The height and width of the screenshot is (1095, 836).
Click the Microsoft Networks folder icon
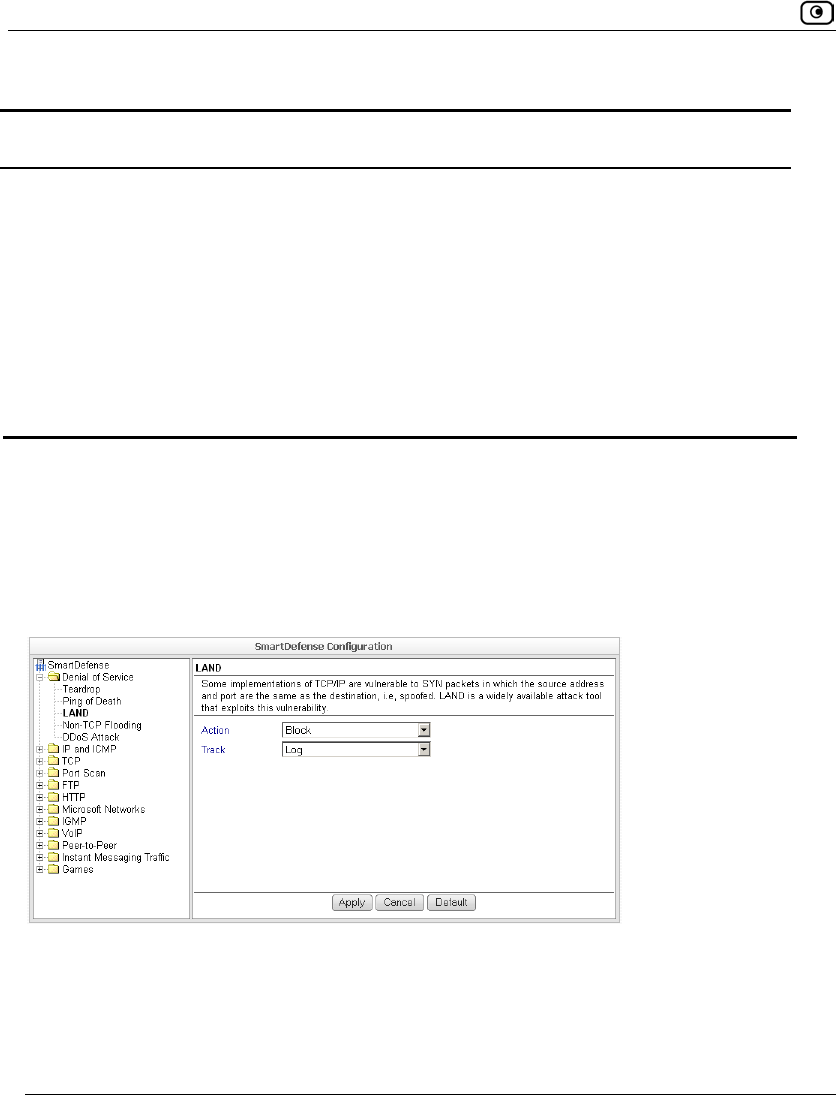click(54, 809)
